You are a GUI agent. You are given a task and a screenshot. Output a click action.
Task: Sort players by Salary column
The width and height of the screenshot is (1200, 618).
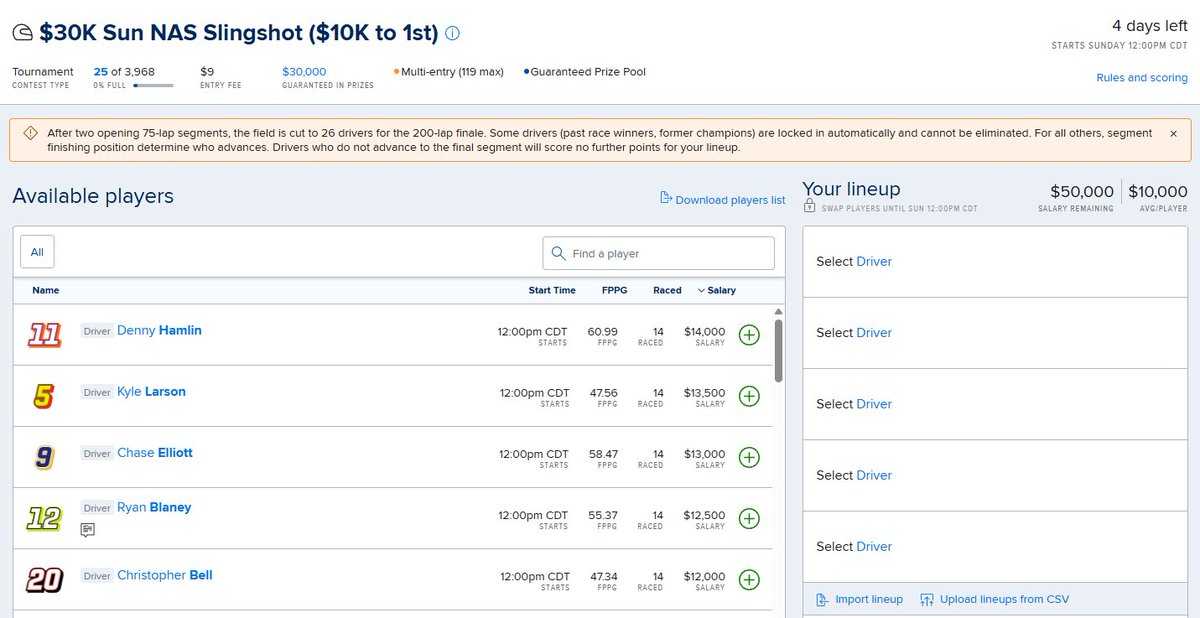[x=716, y=291]
